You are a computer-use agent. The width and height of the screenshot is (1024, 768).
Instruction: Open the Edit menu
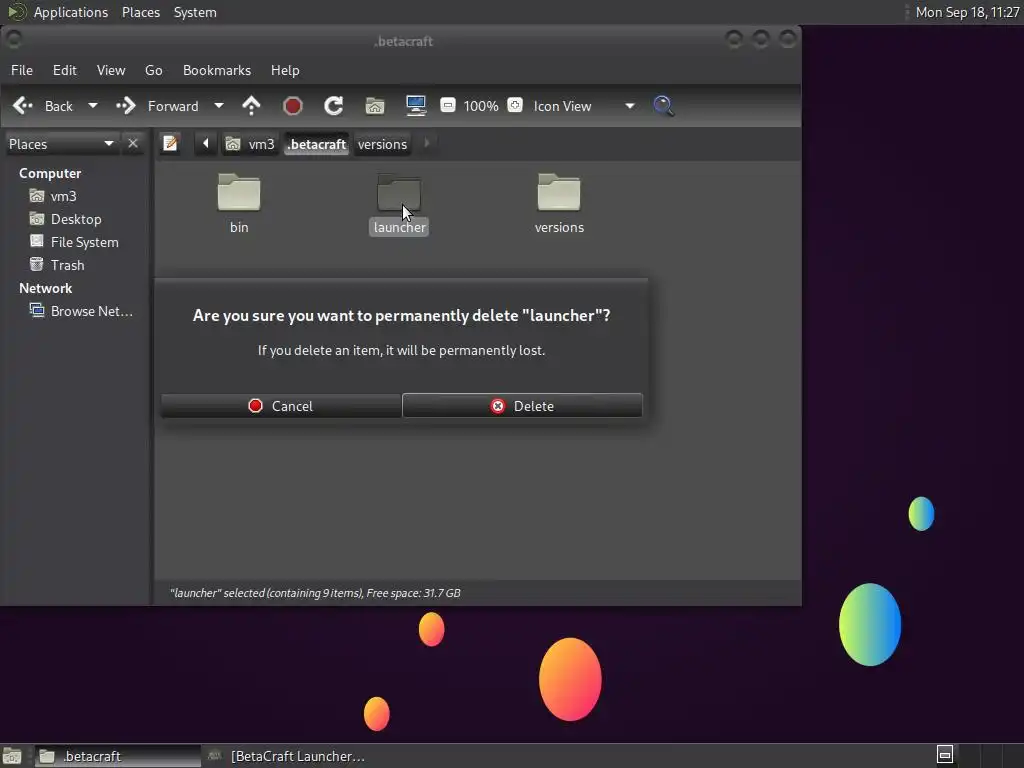coord(65,70)
